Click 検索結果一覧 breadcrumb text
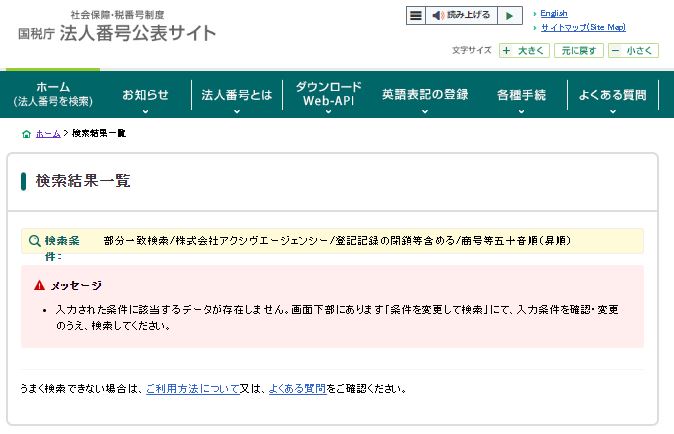The height and width of the screenshot is (434, 674). 99,133
